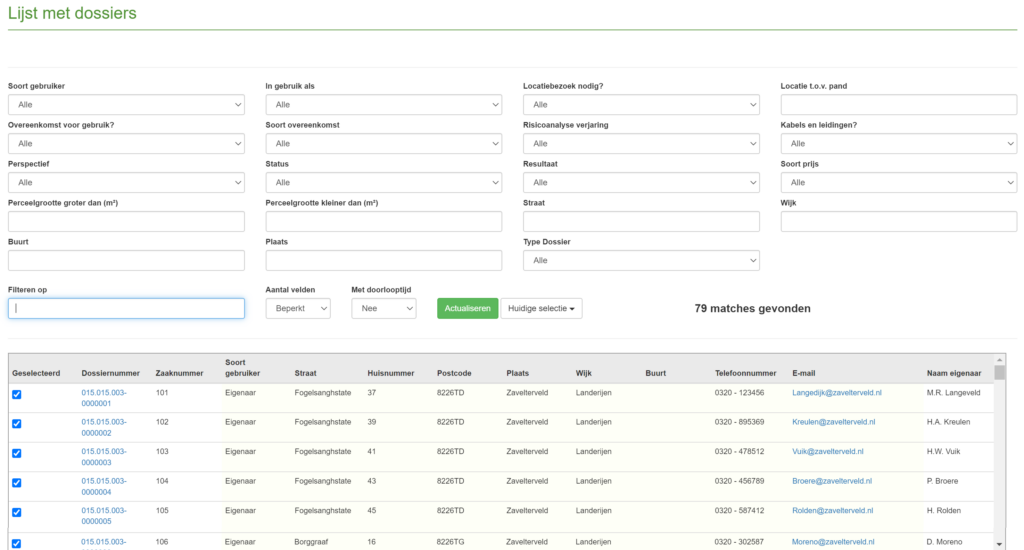This screenshot has width=1024, height=550.
Task: Open the Perspectief dropdown
Action: [126, 182]
